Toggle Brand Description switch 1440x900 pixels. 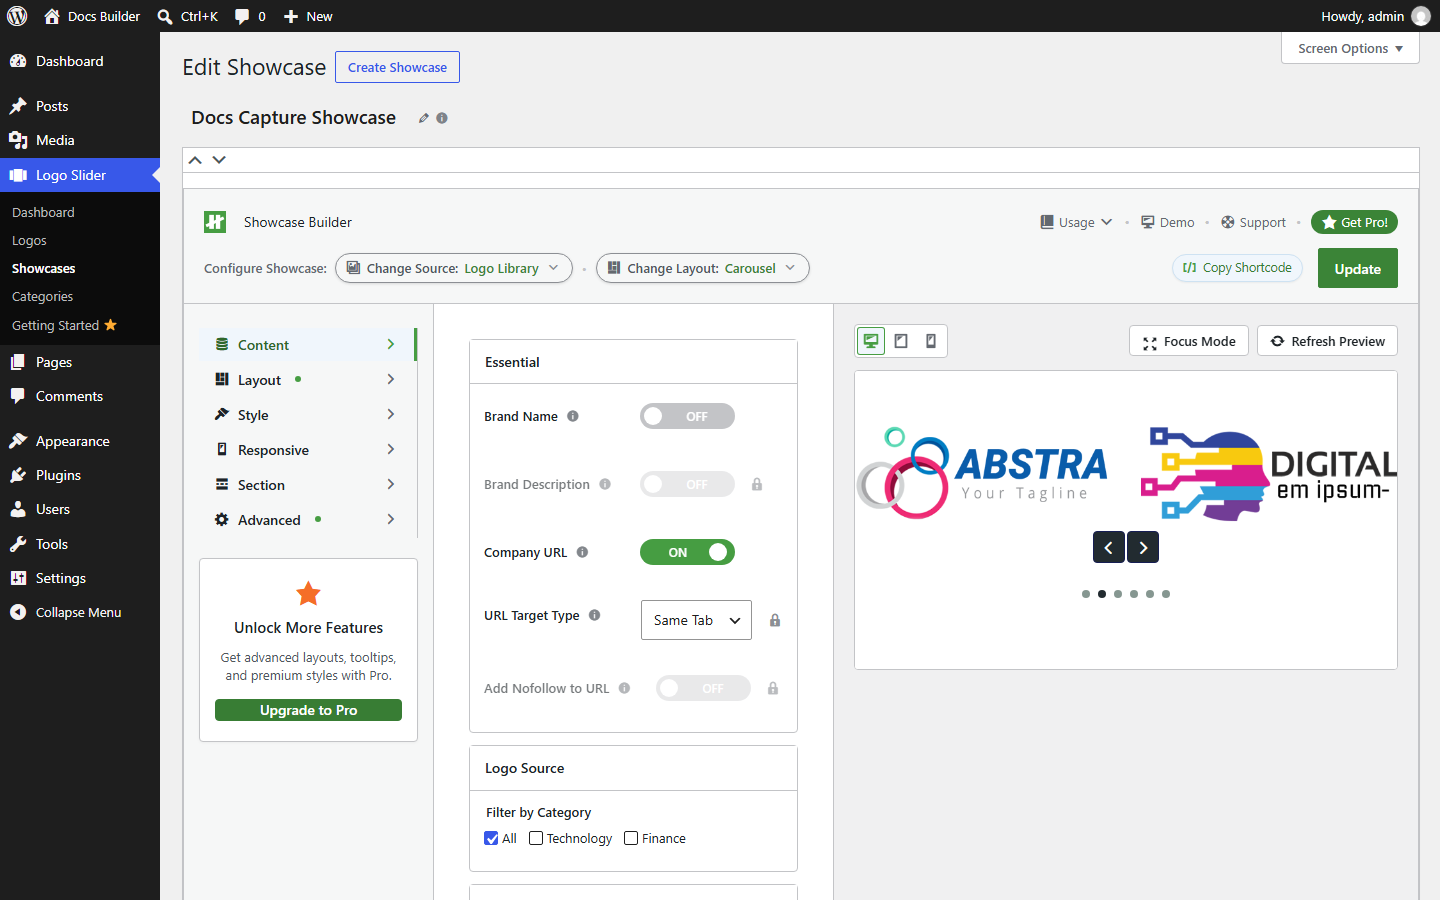point(687,484)
